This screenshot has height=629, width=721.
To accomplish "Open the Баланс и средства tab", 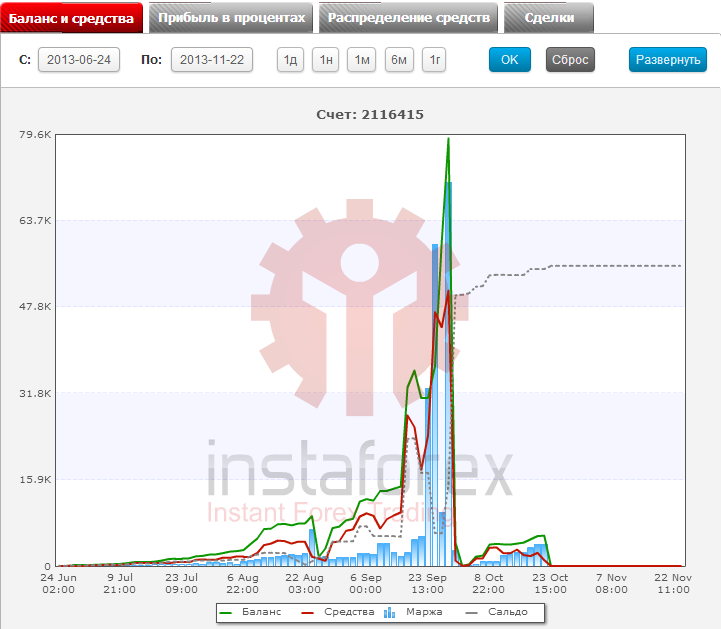I will [x=71, y=18].
